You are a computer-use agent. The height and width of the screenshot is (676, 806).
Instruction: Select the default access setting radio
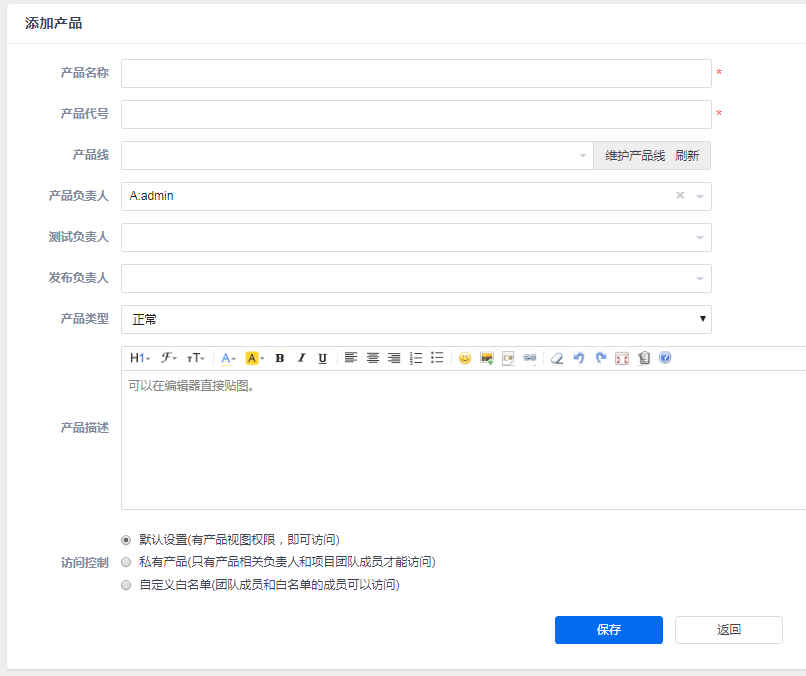[126, 539]
